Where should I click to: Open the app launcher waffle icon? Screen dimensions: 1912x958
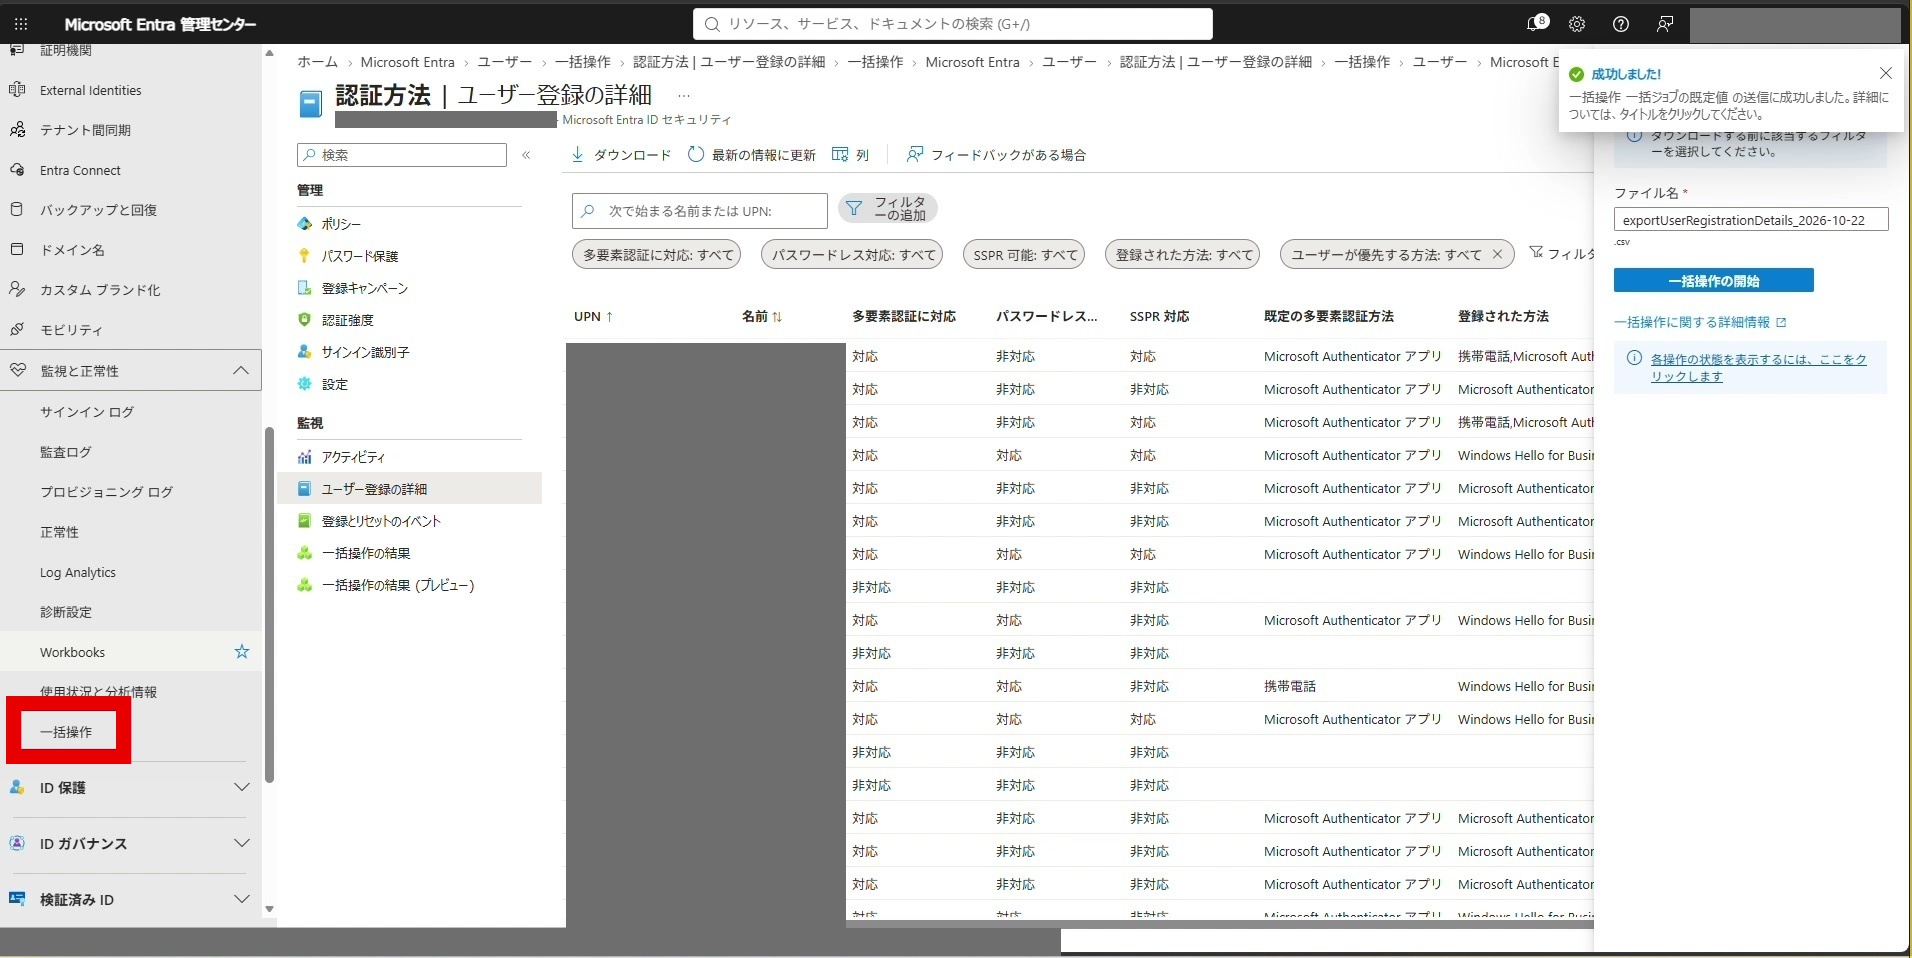tap(21, 24)
